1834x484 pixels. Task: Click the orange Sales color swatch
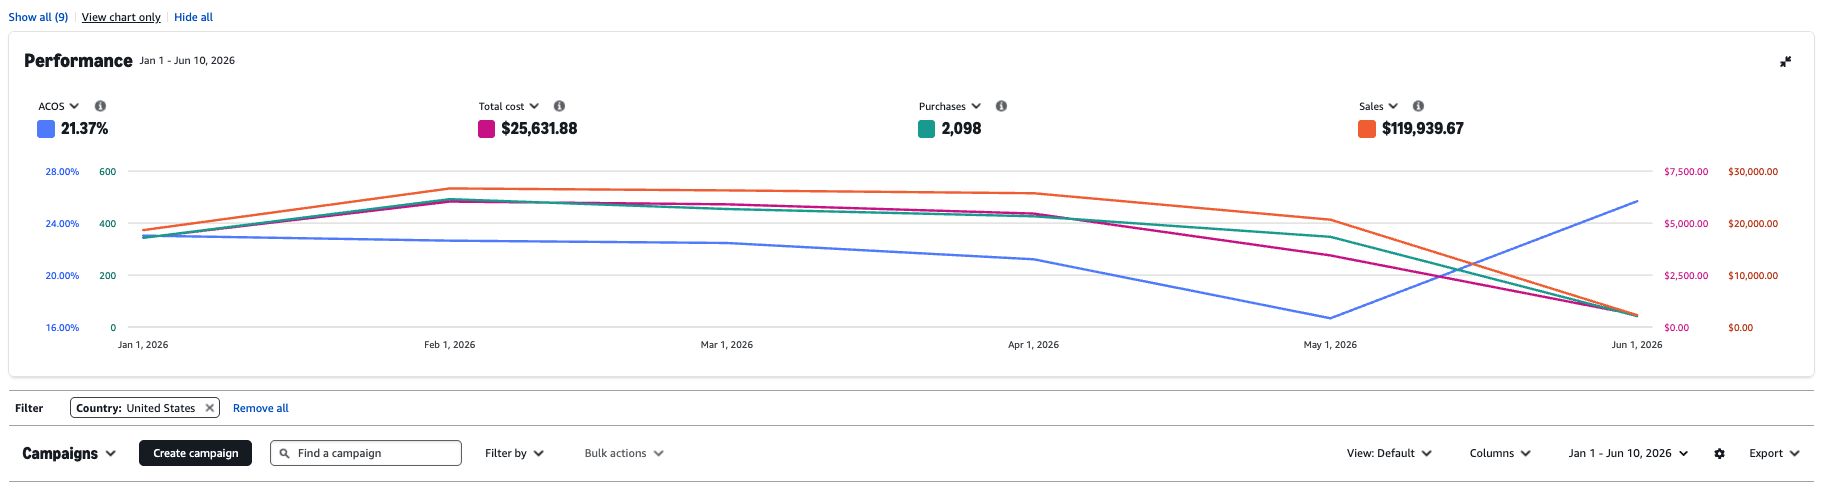[x=1367, y=129]
